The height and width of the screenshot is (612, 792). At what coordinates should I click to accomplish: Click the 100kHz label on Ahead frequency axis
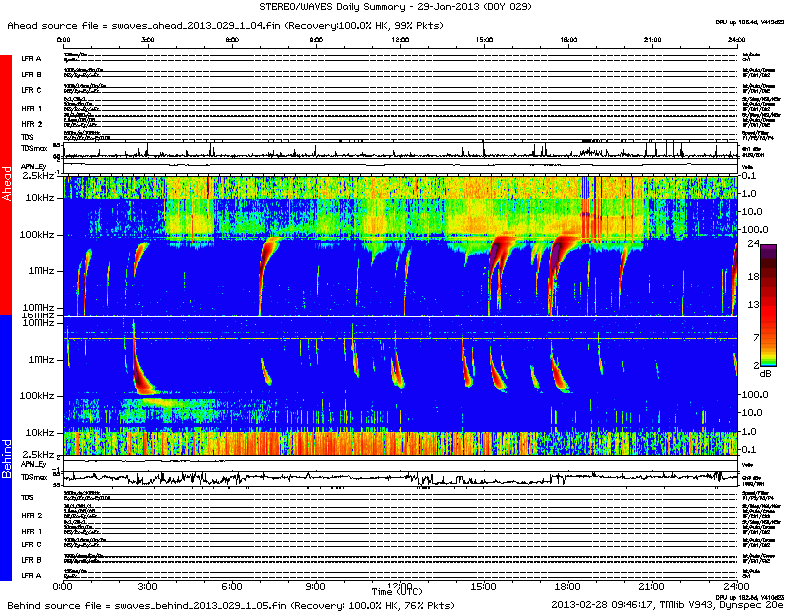point(40,234)
